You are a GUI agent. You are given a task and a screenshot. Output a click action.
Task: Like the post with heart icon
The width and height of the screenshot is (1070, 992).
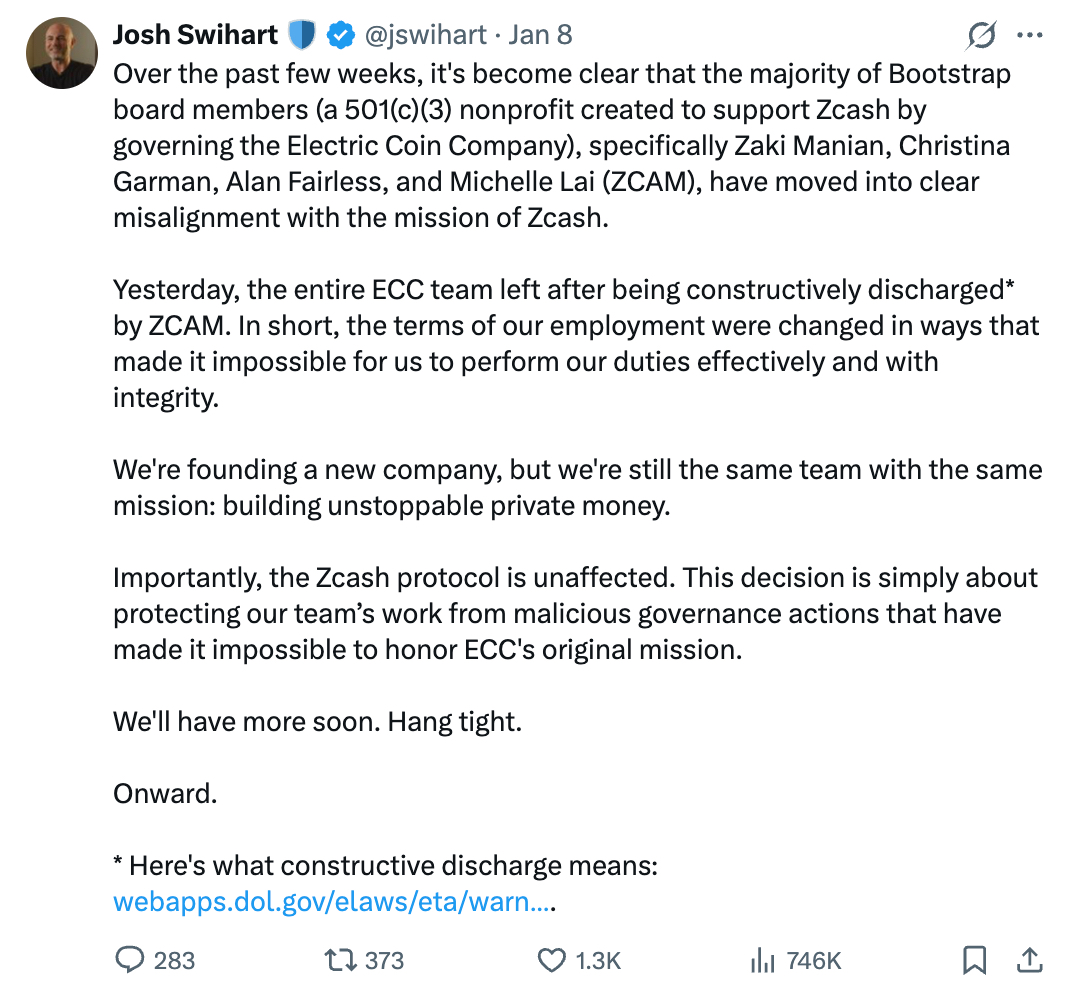551,961
